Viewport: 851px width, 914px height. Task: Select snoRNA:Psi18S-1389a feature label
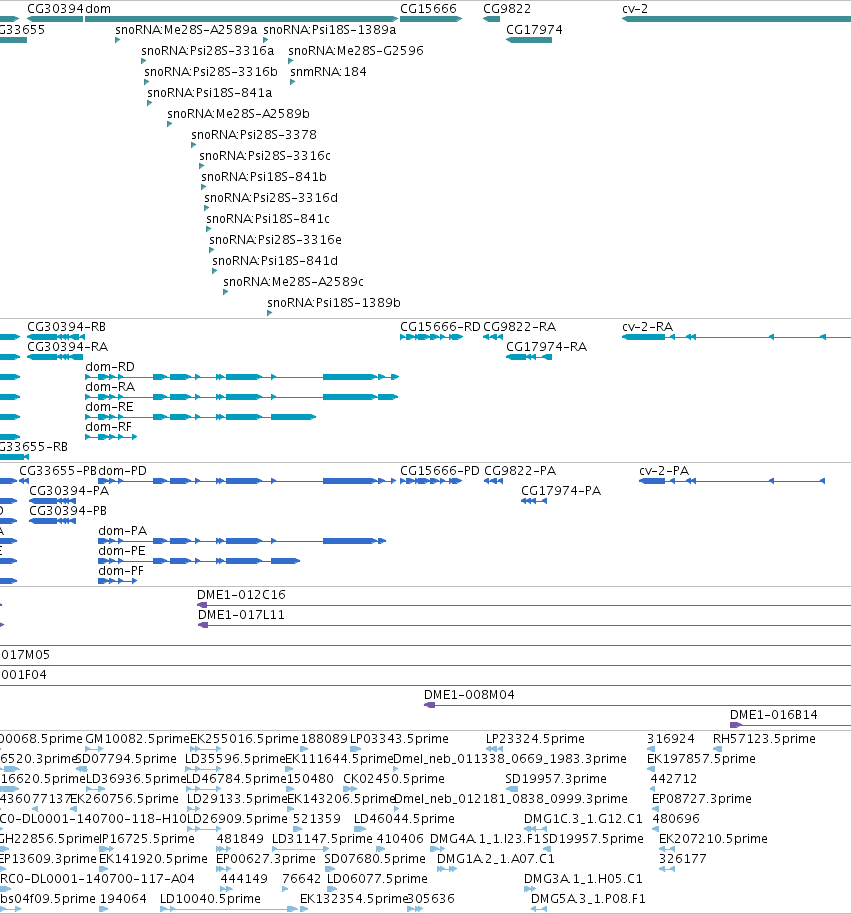coord(330,30)
